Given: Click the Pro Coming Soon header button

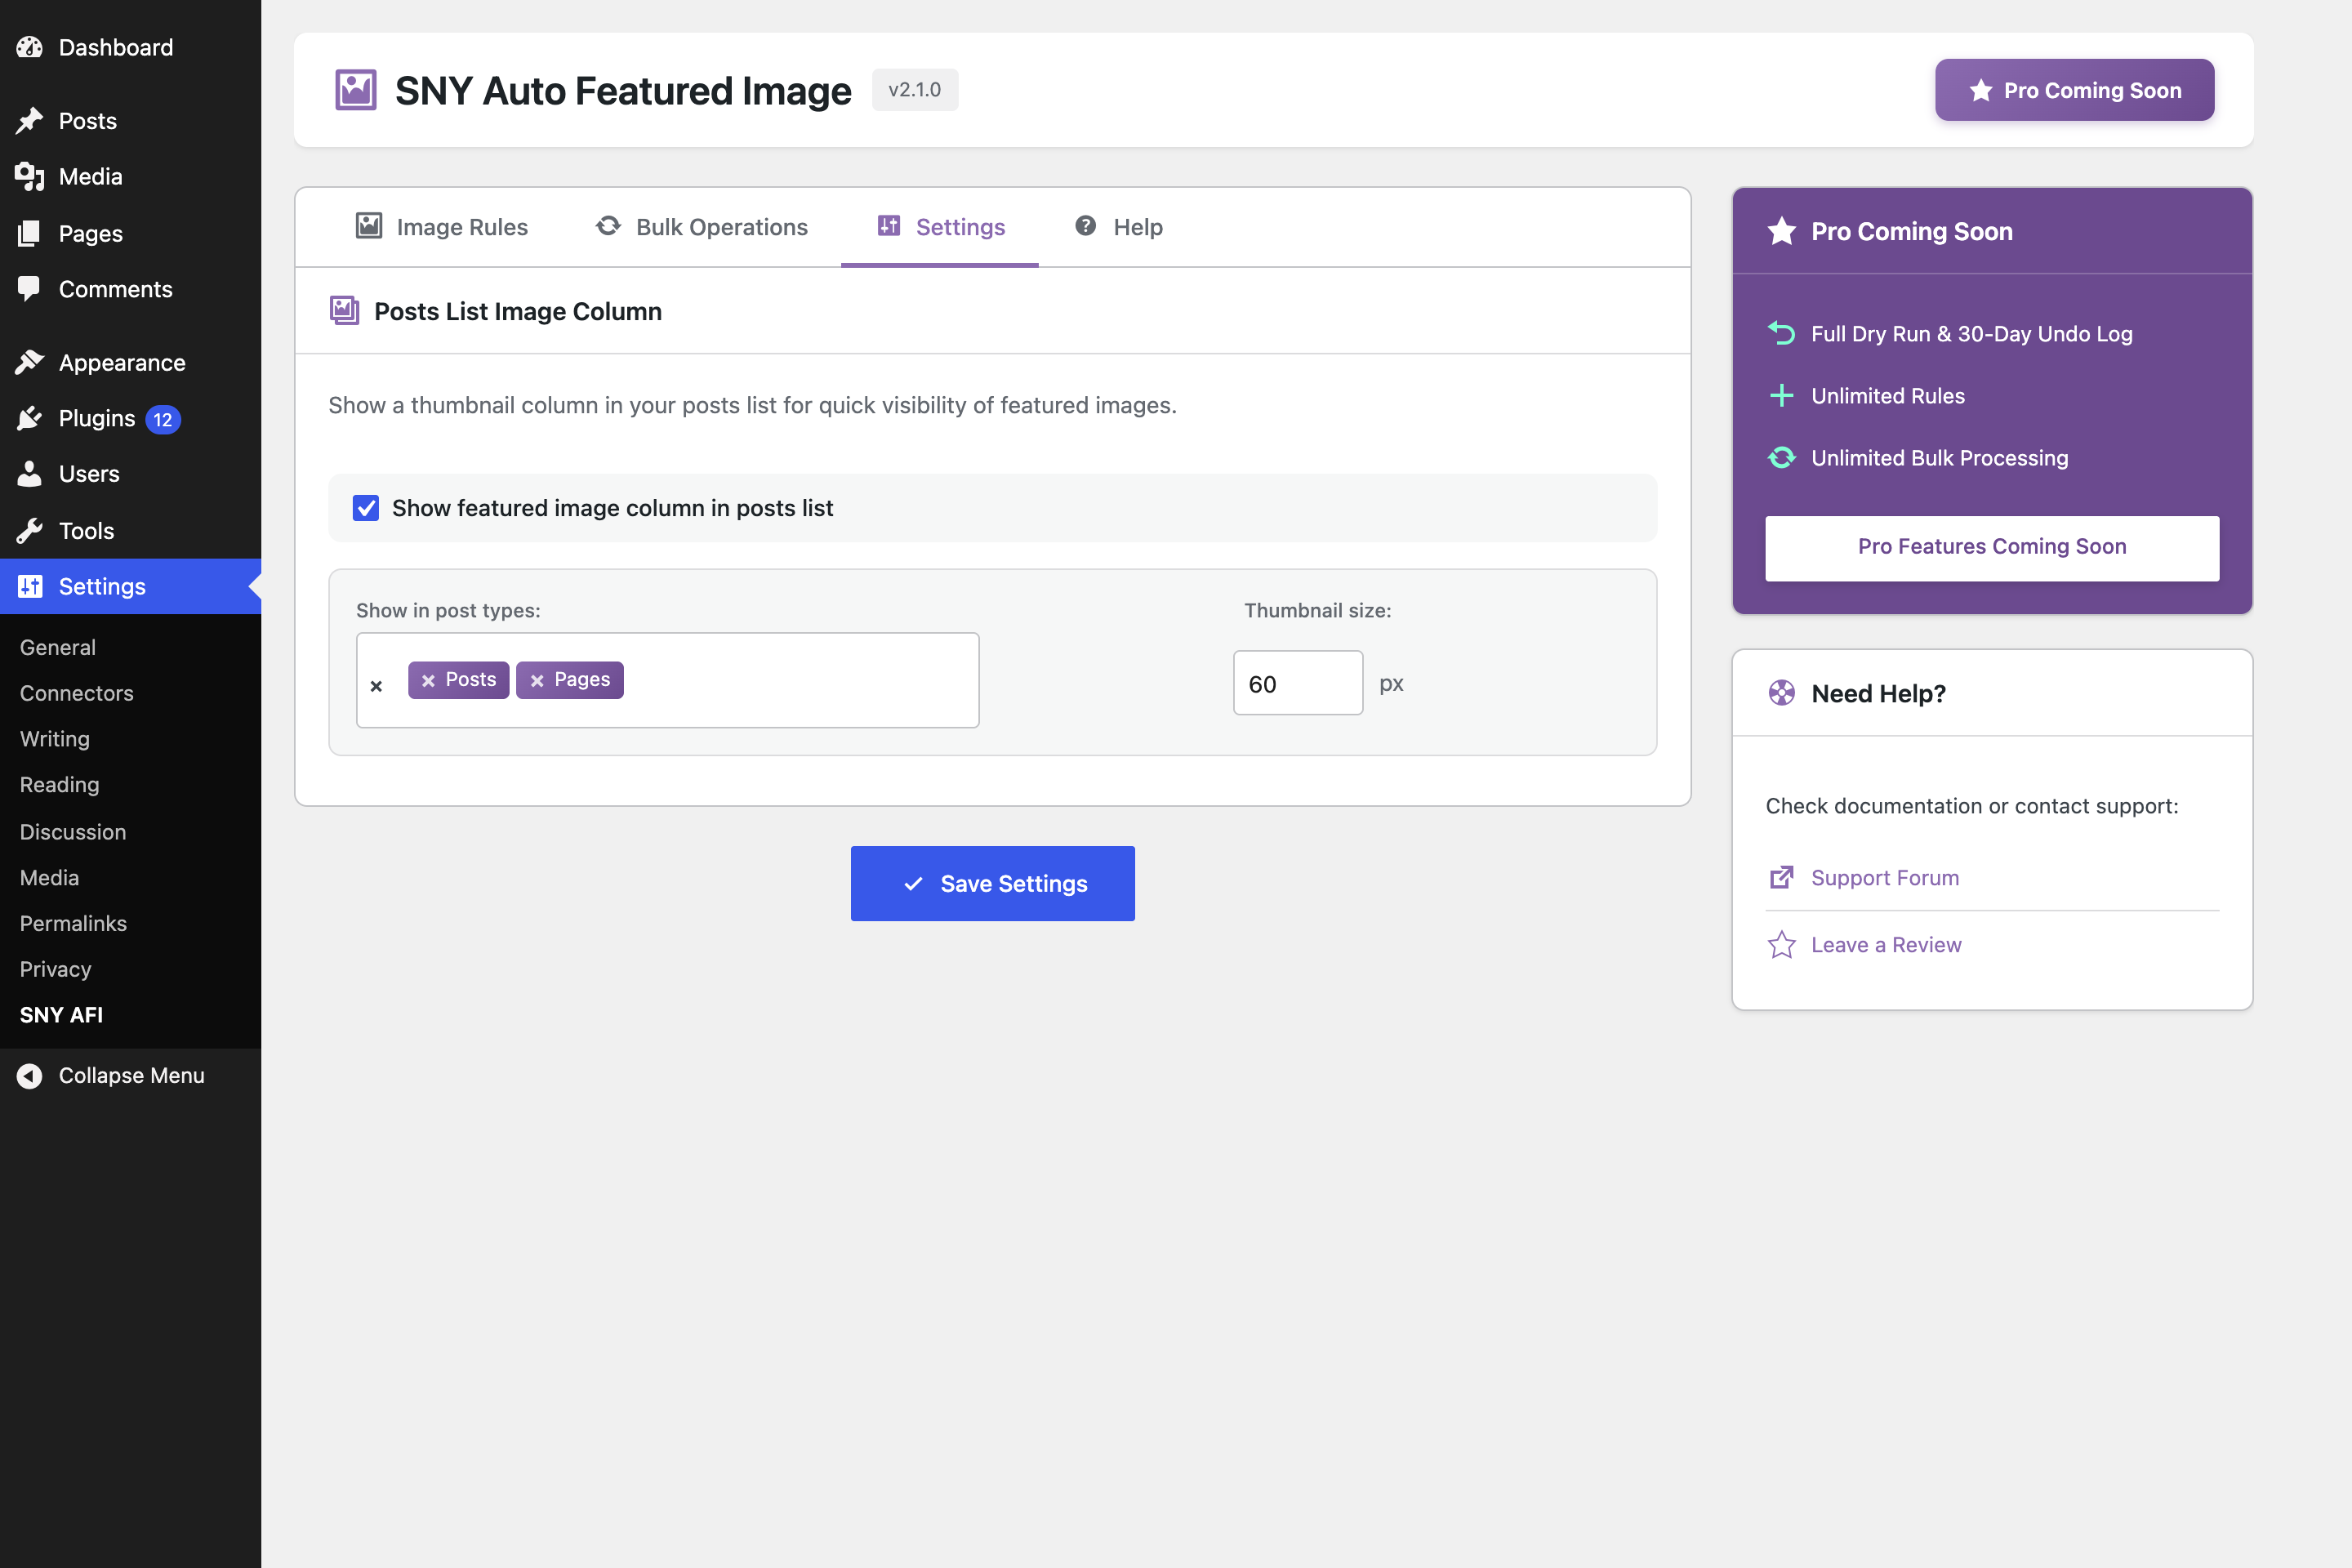Looking at the screenshot, I should [2075, 90].
